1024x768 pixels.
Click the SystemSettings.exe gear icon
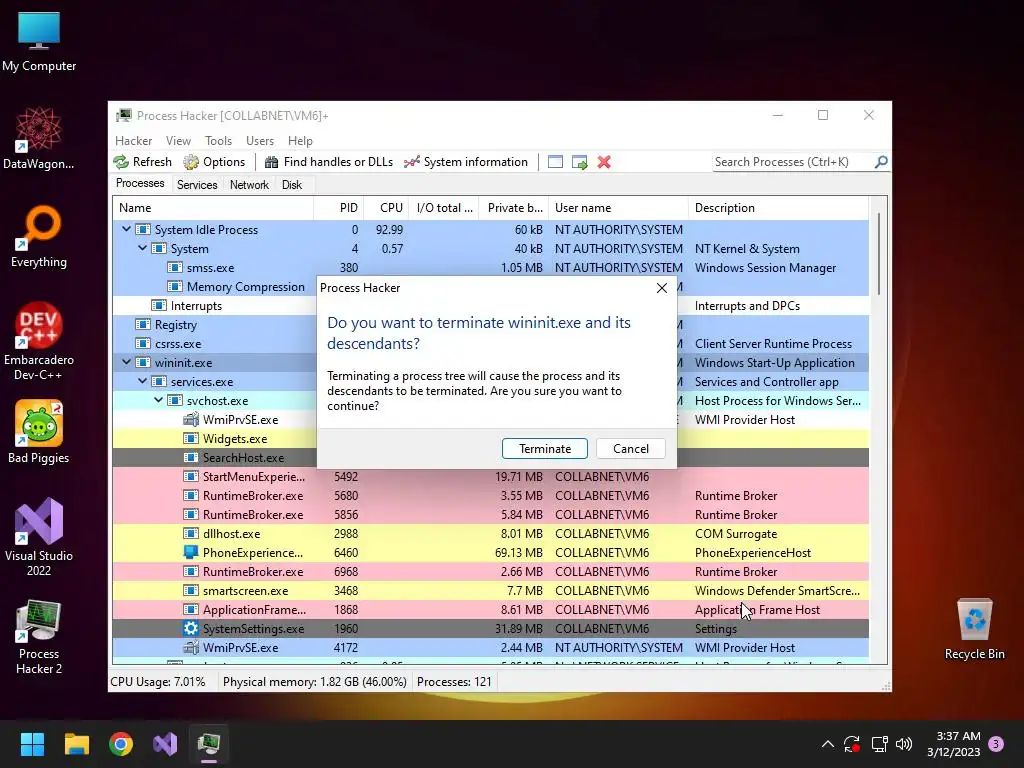(x=191, y=628)
